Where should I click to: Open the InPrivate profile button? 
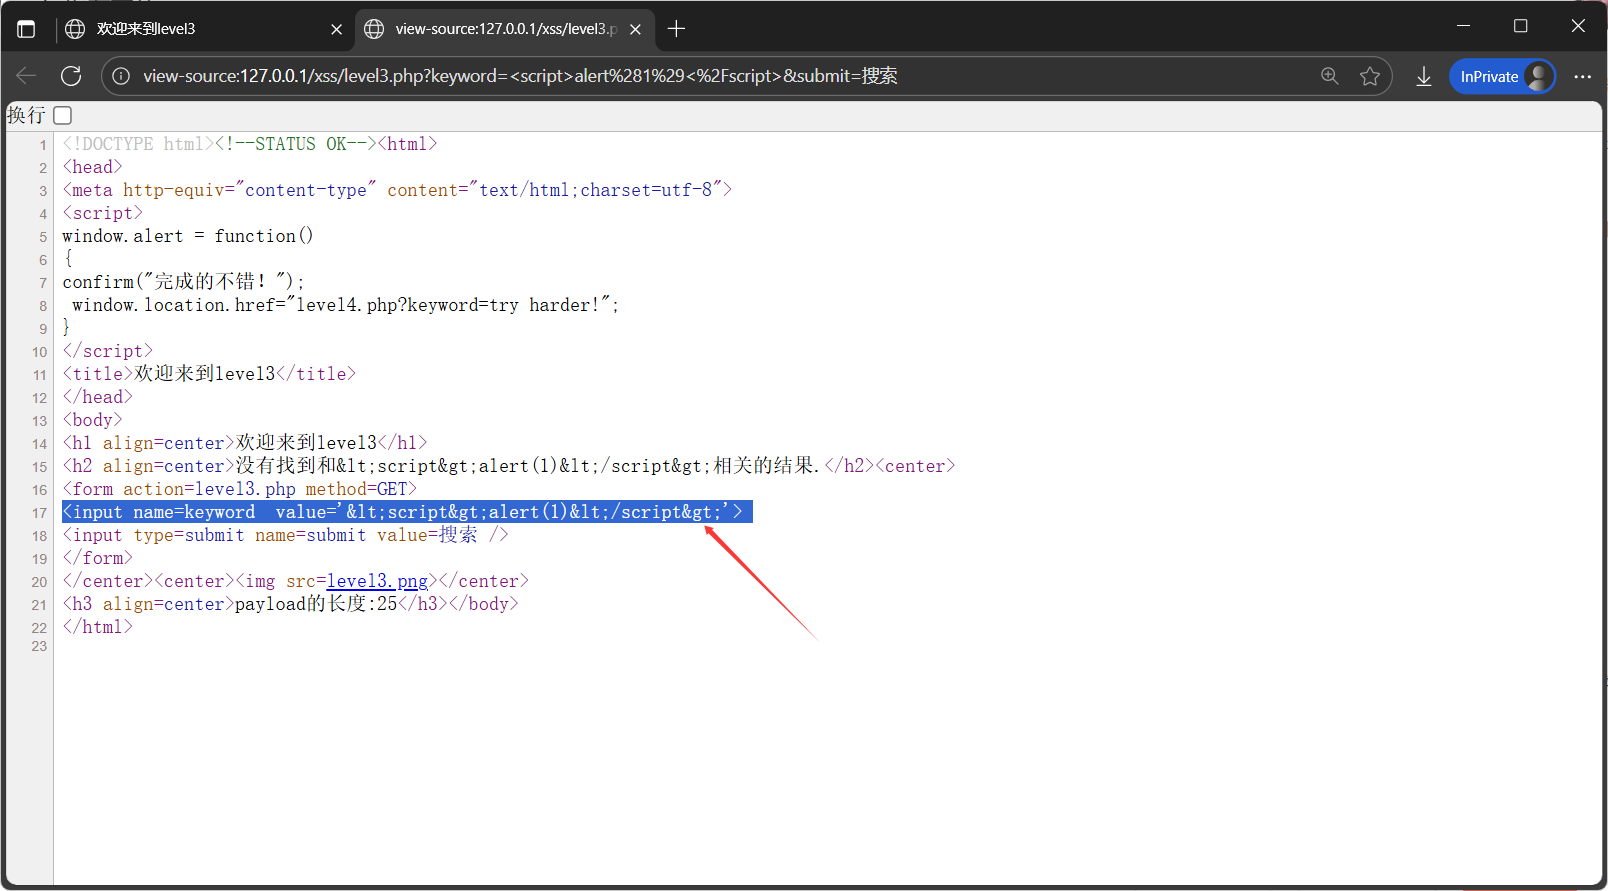[x=1502, y=76]
